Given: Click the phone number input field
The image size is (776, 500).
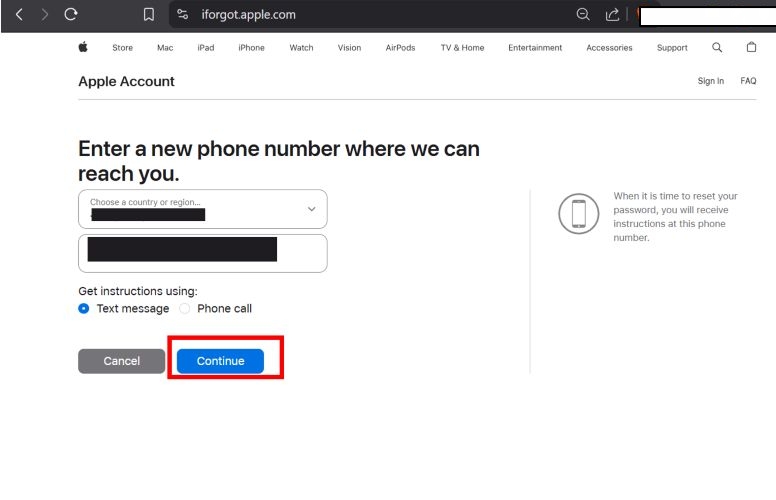Looking at the screenshot, I should tap(203, 253).
